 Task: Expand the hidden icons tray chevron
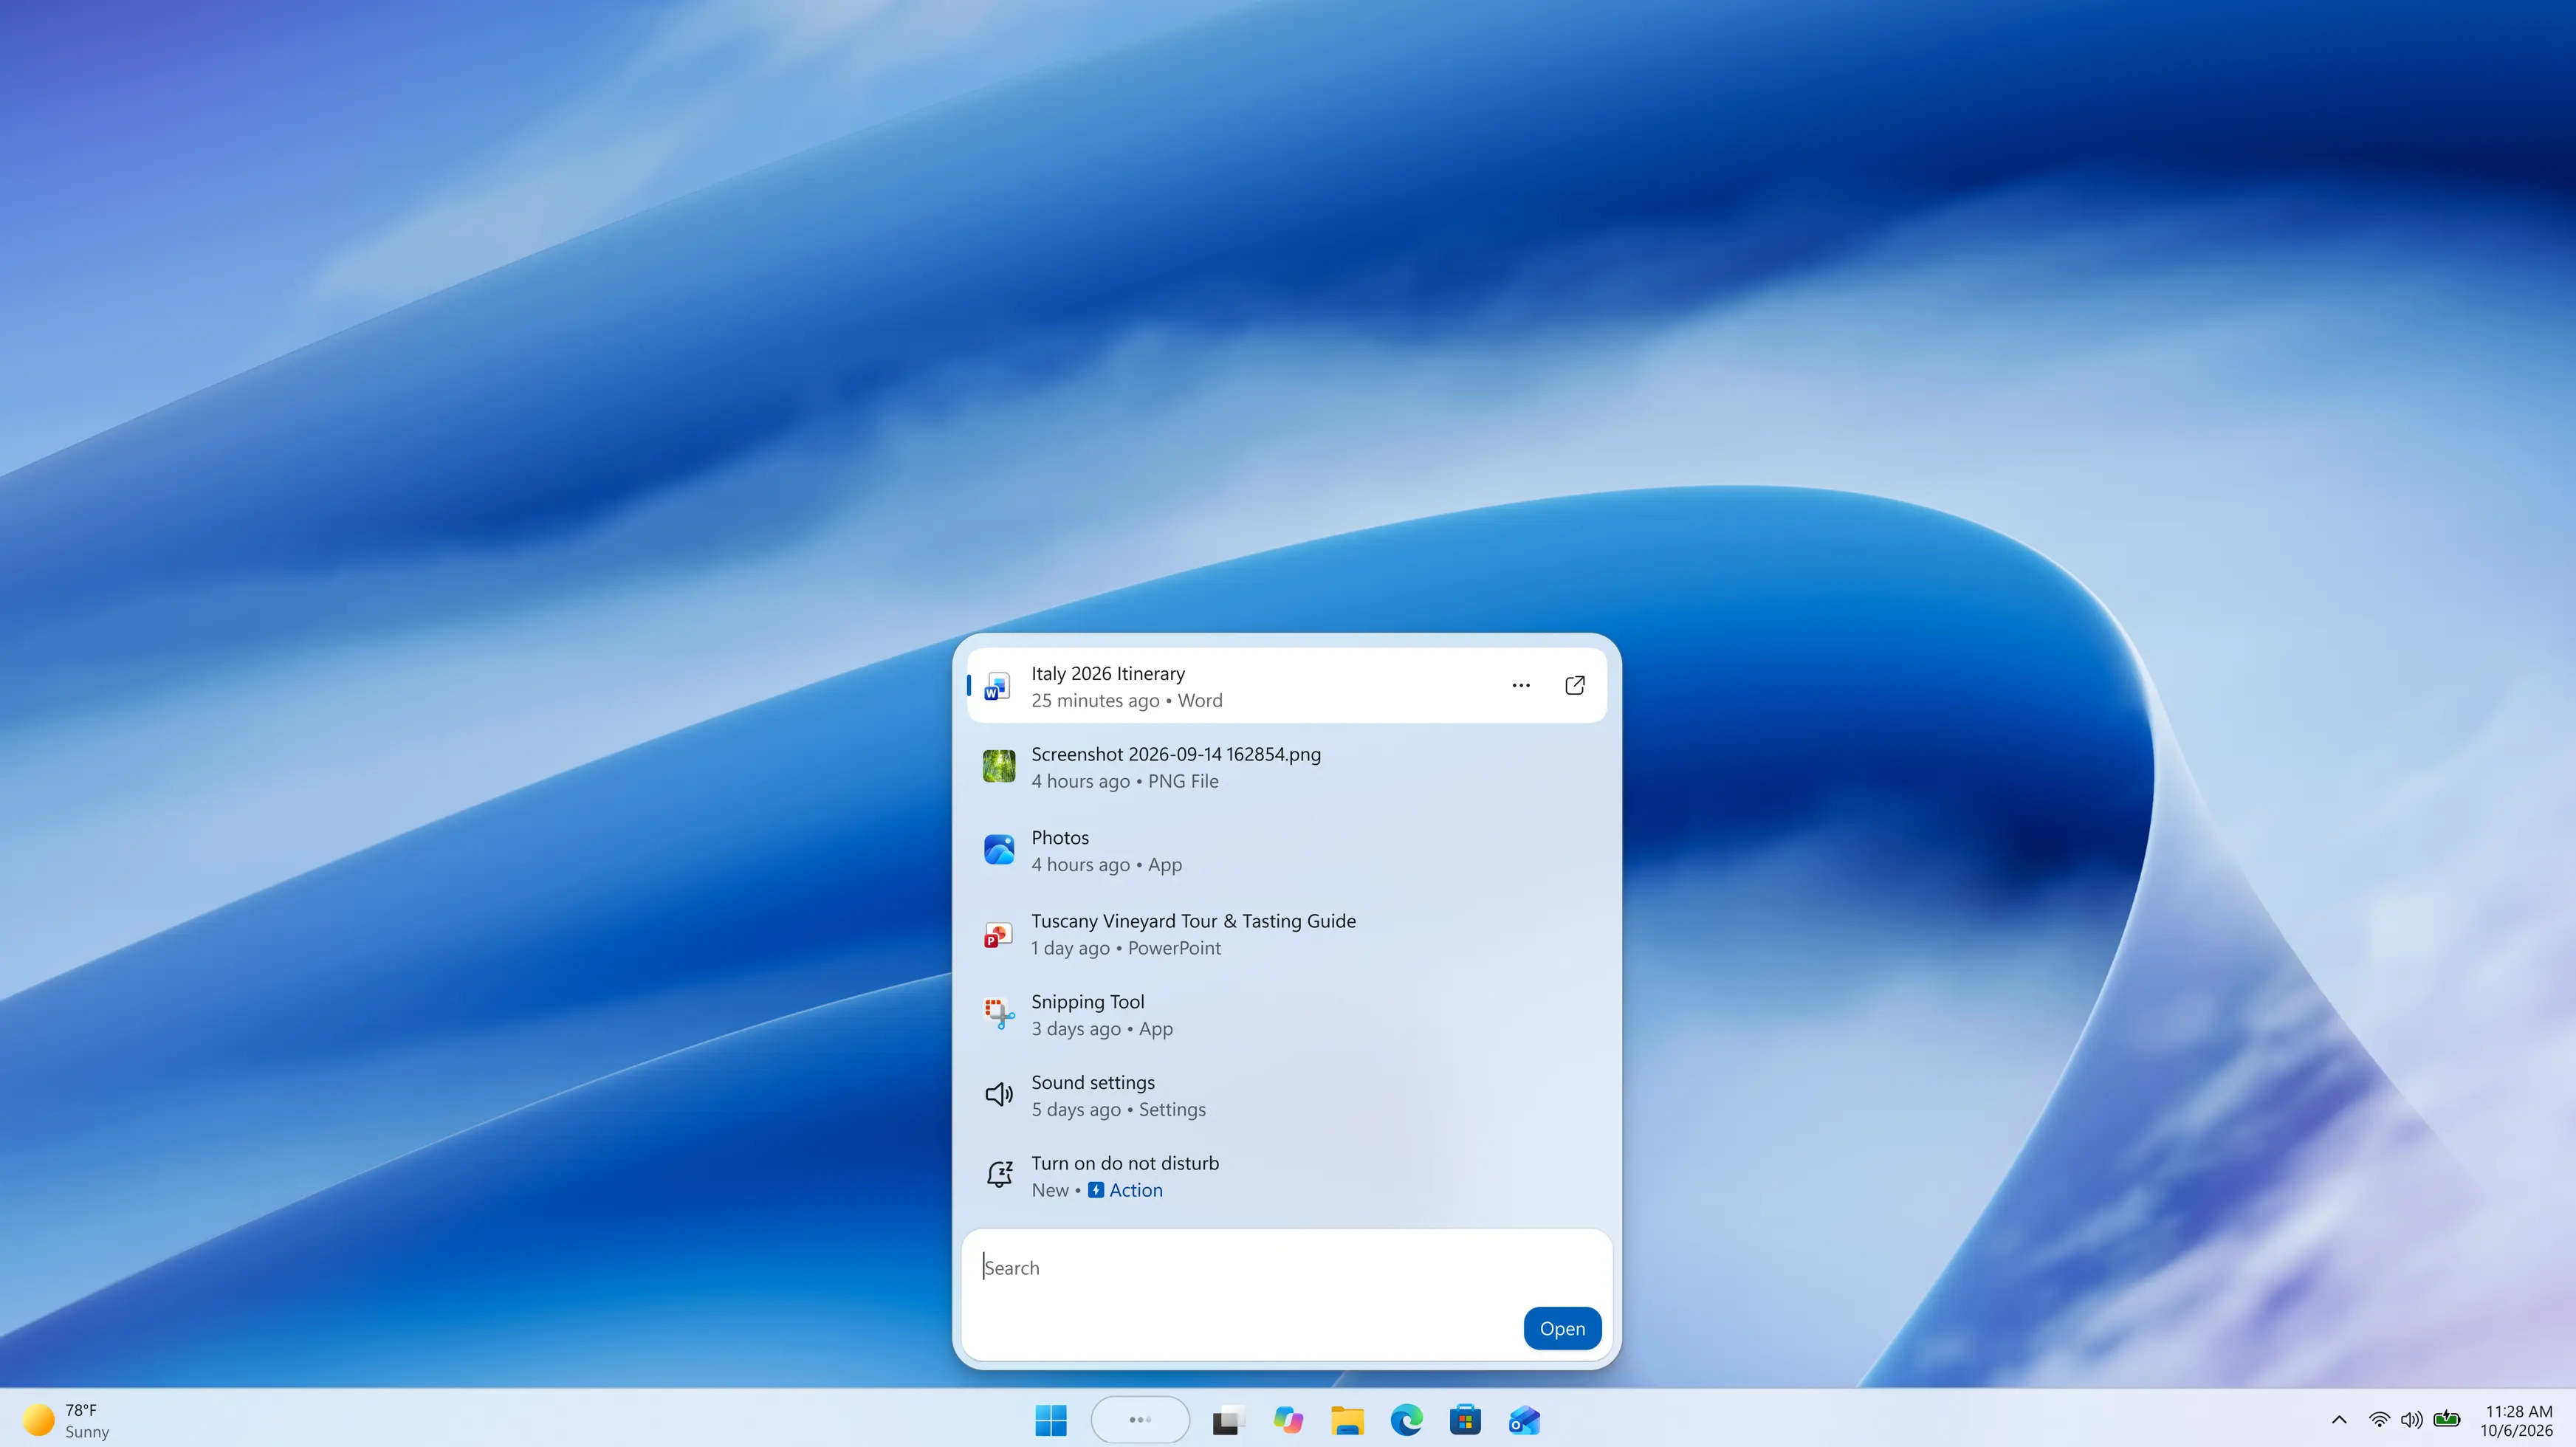click(2339, 1420)
